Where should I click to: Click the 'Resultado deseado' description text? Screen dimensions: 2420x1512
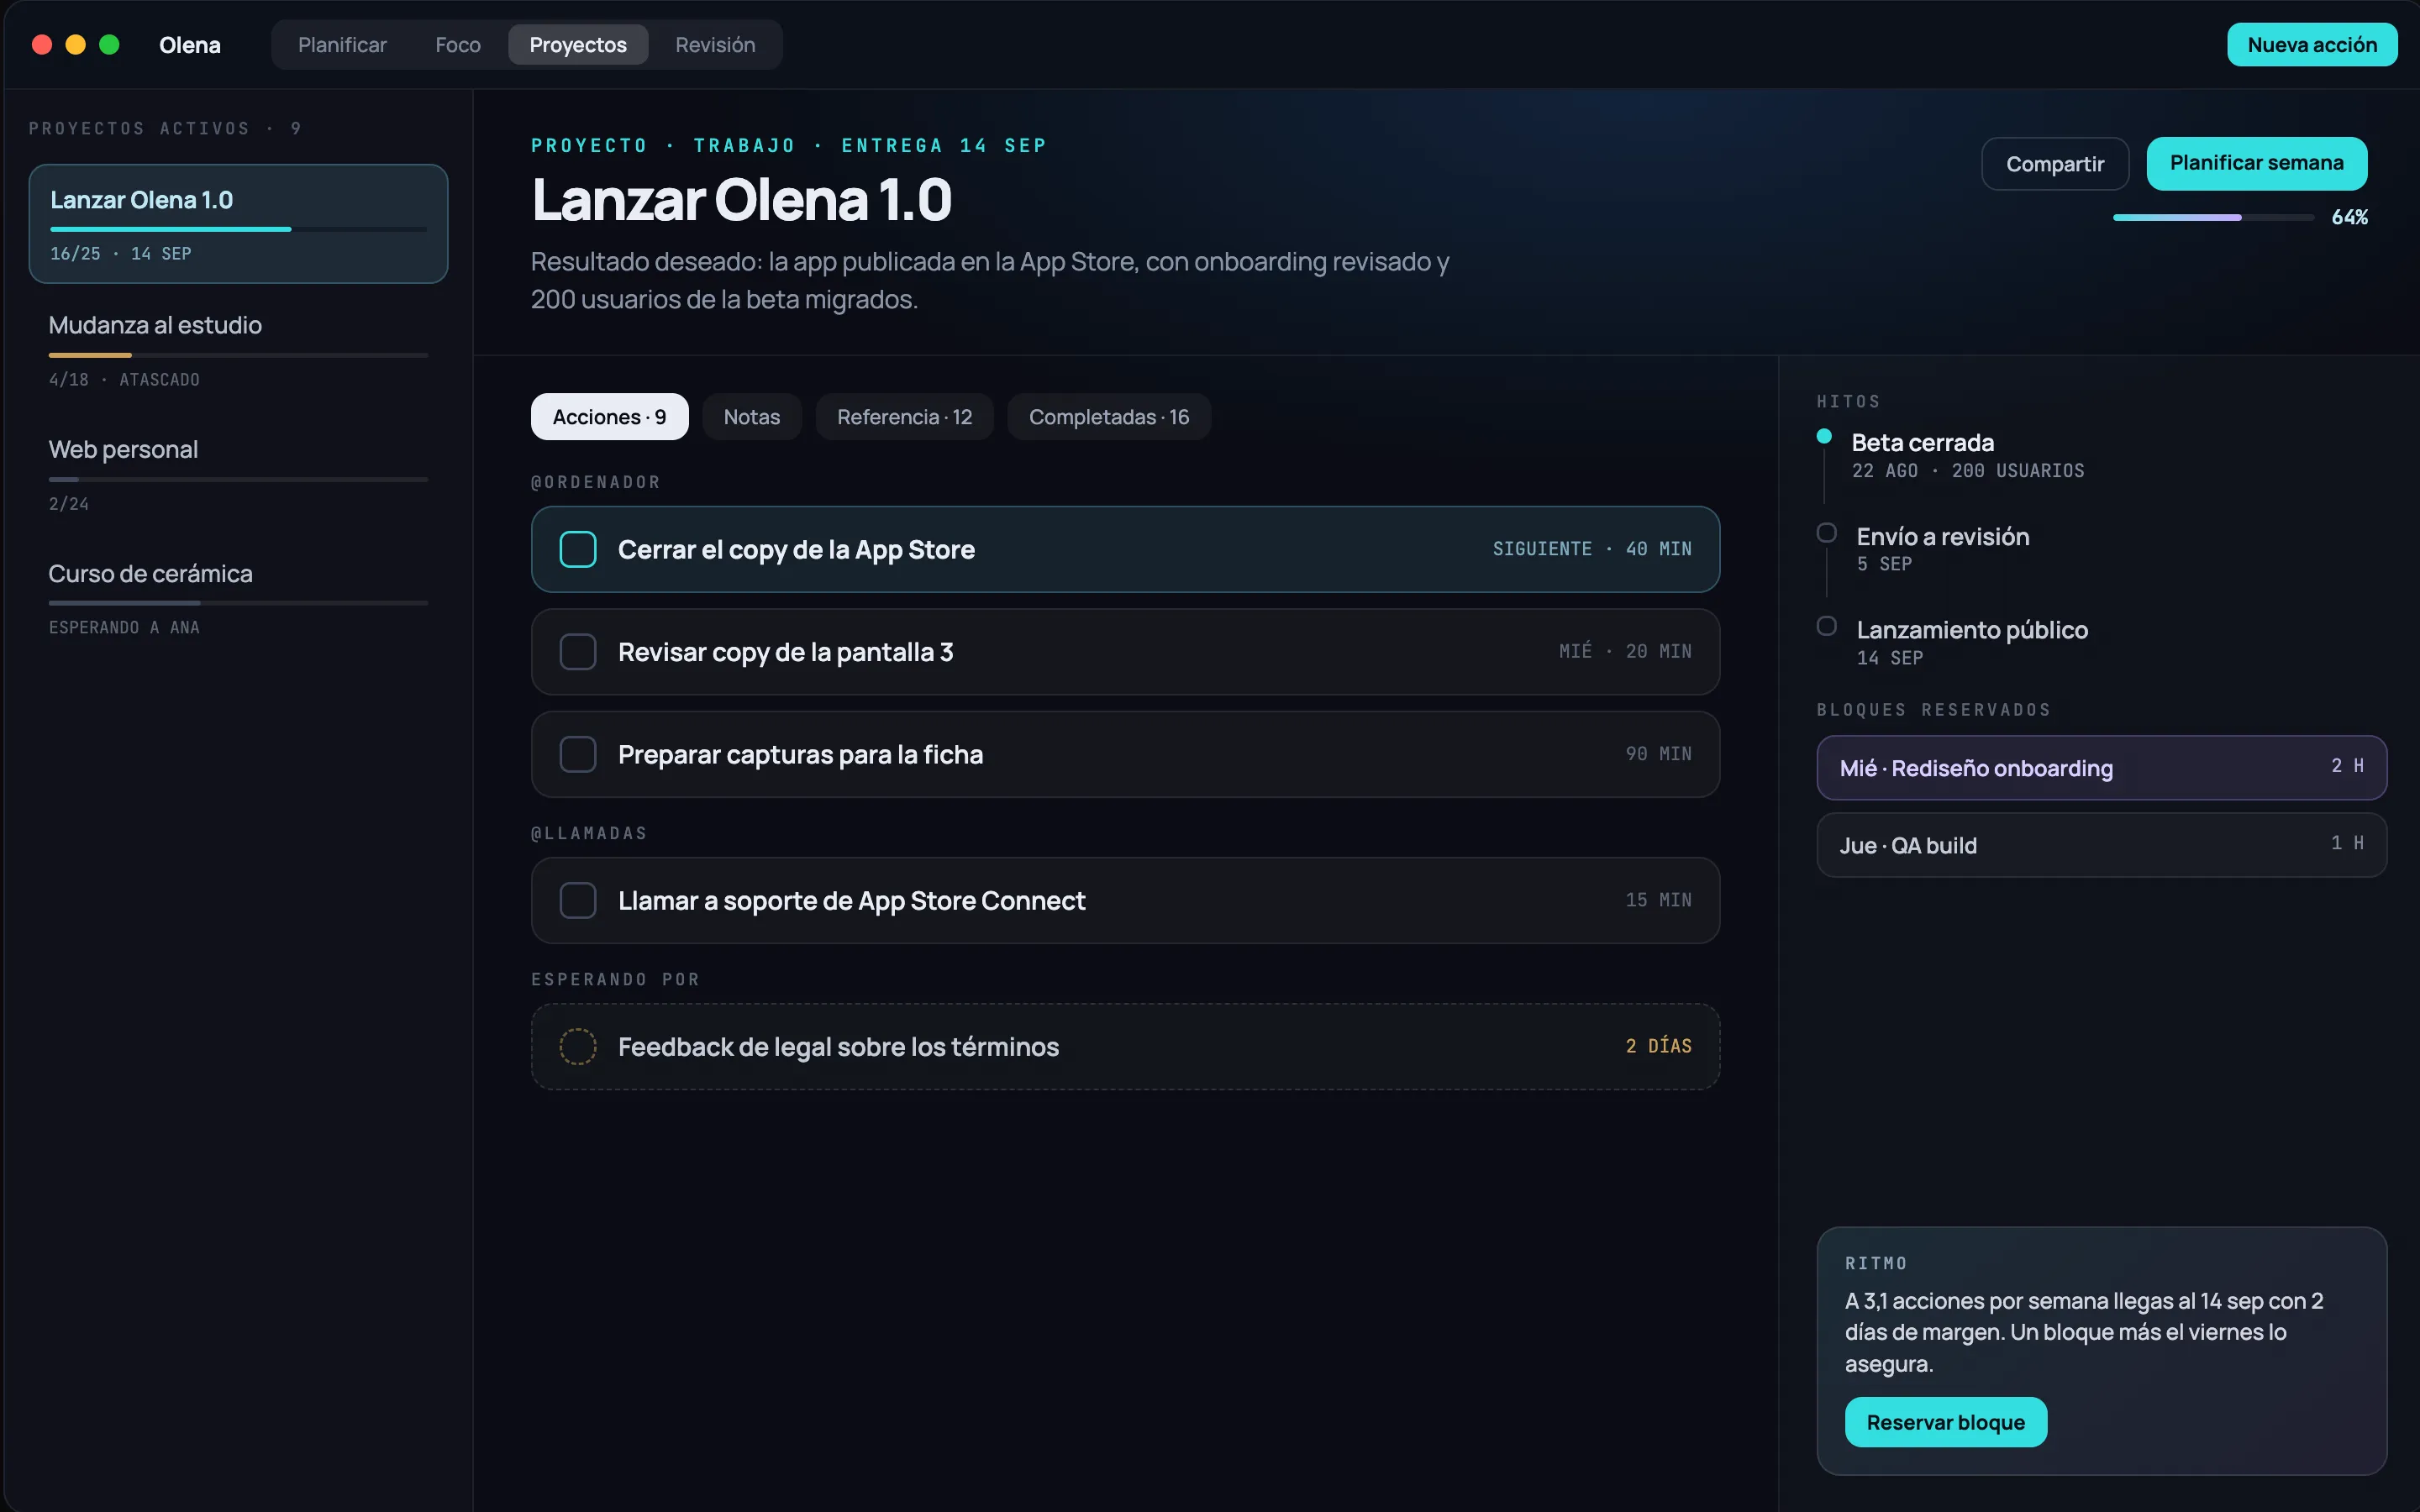[x=990, y=280]
